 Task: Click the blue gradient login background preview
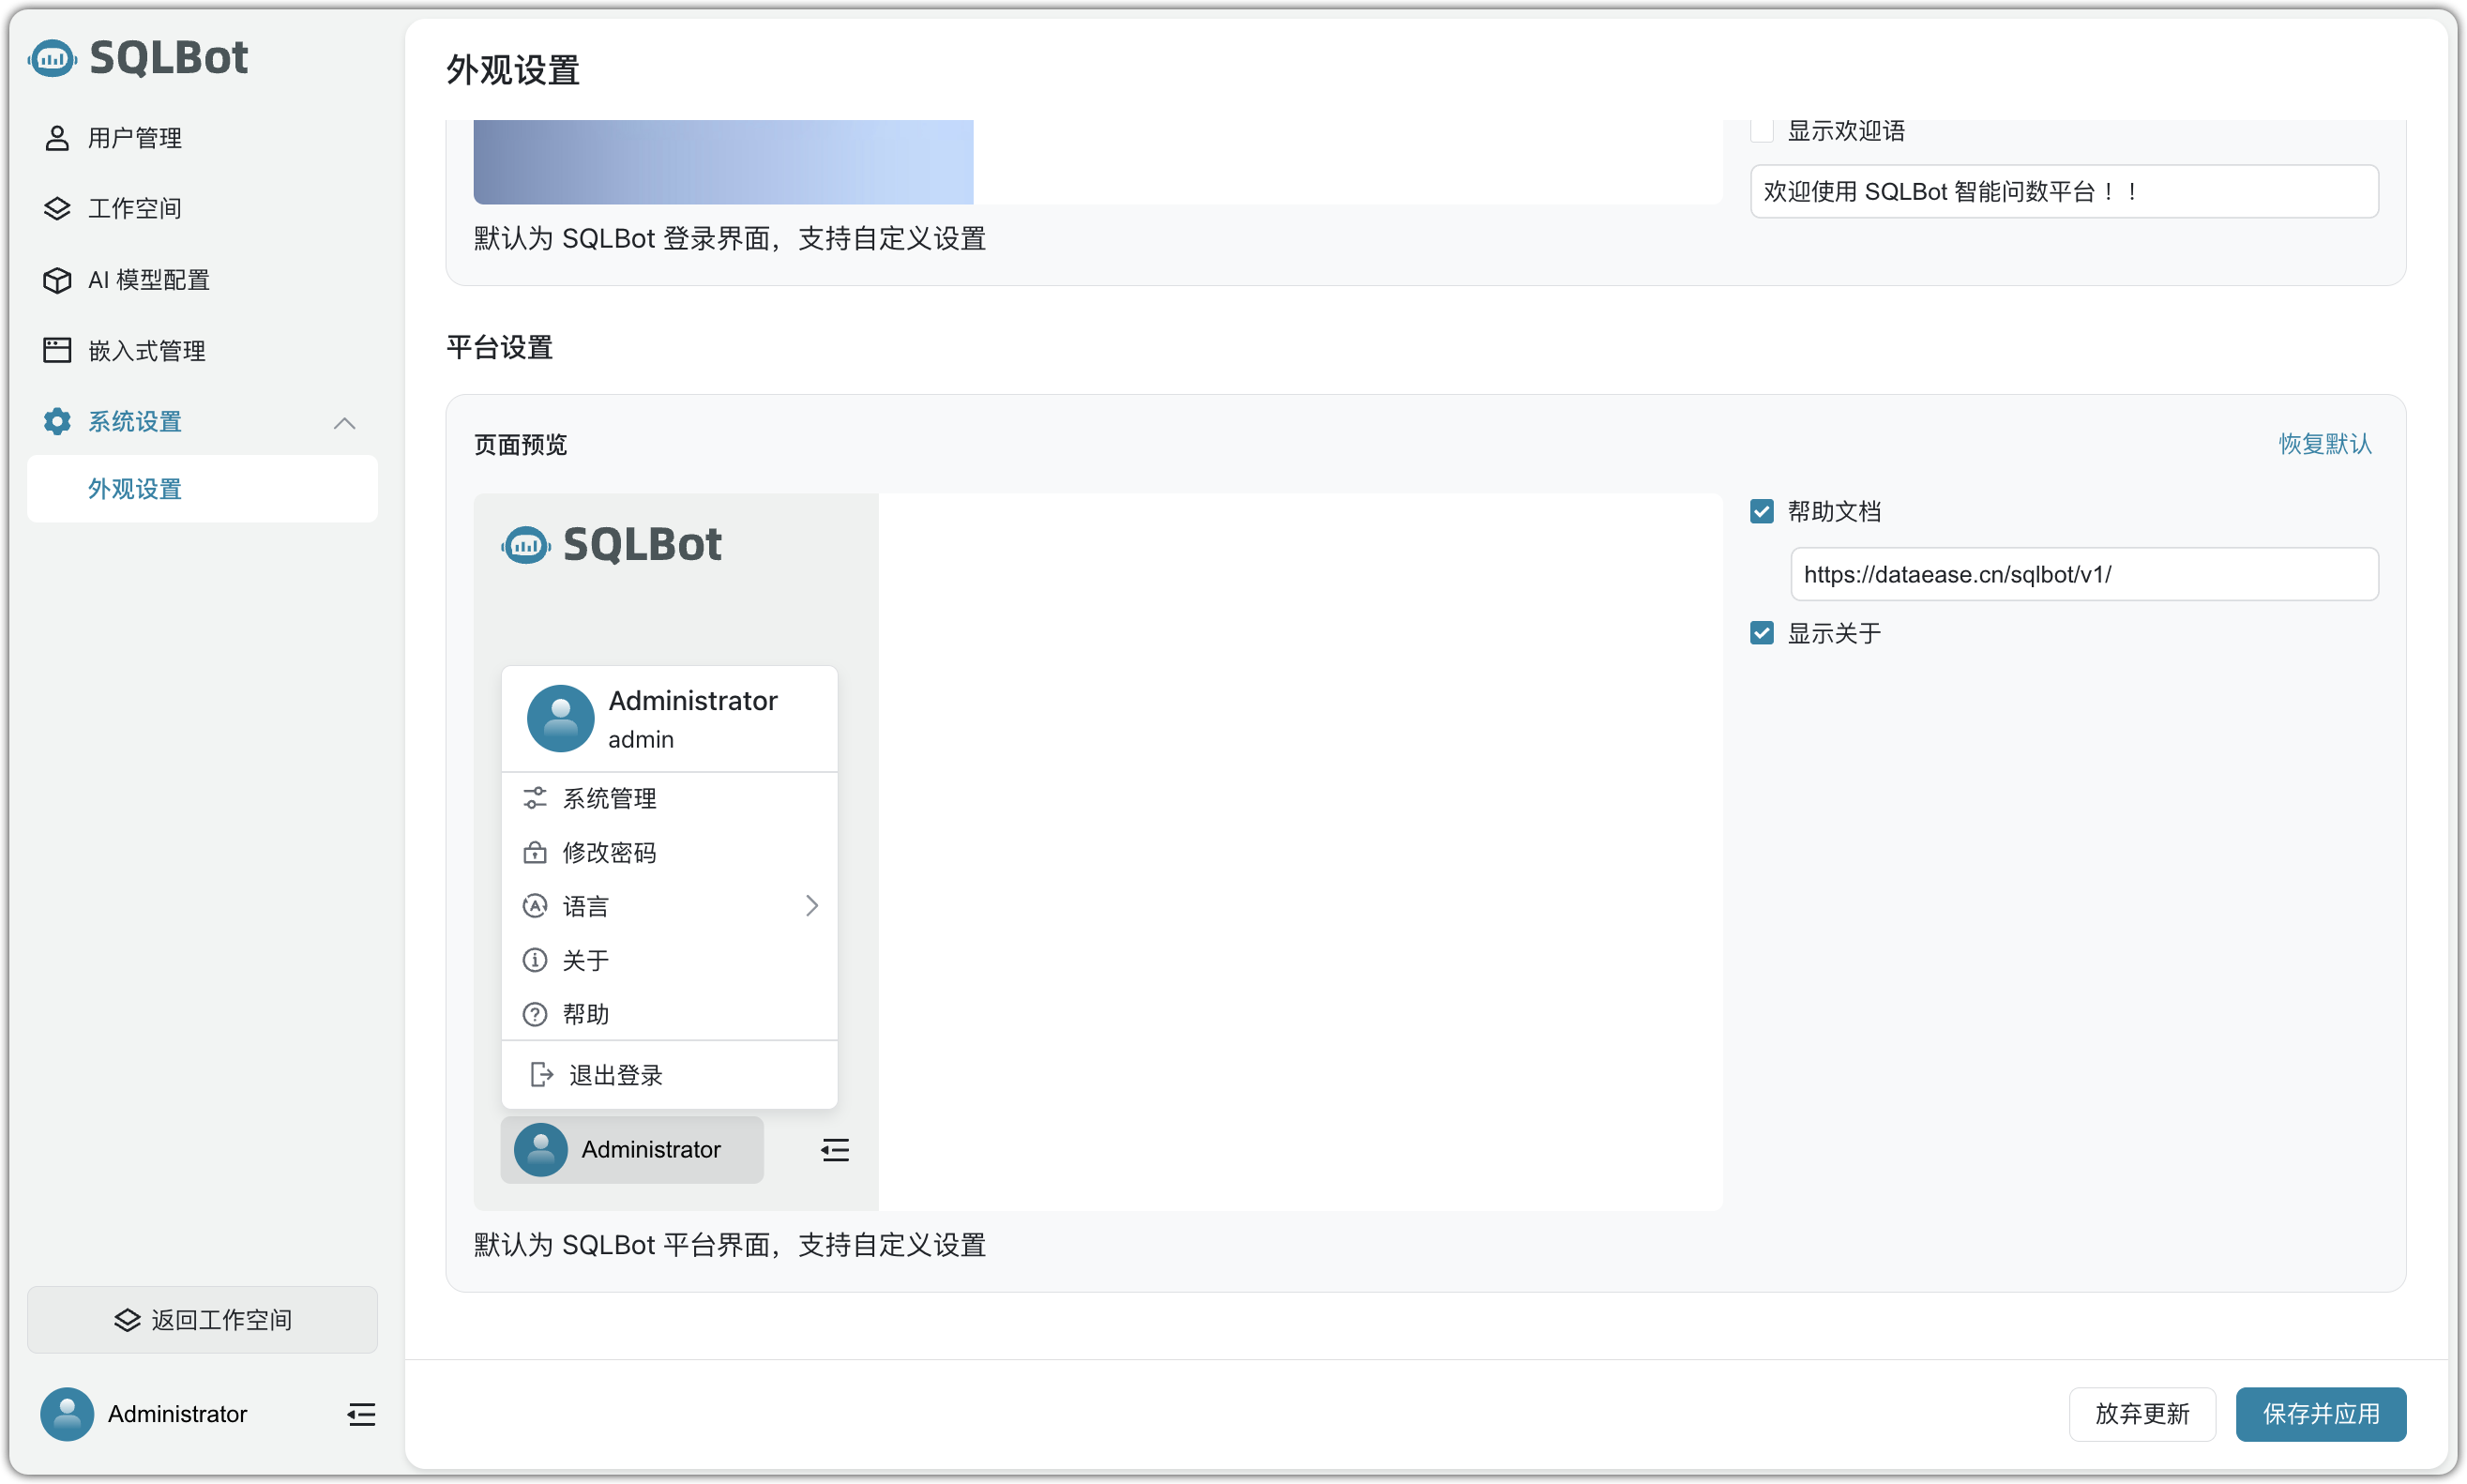coord(723,162)
